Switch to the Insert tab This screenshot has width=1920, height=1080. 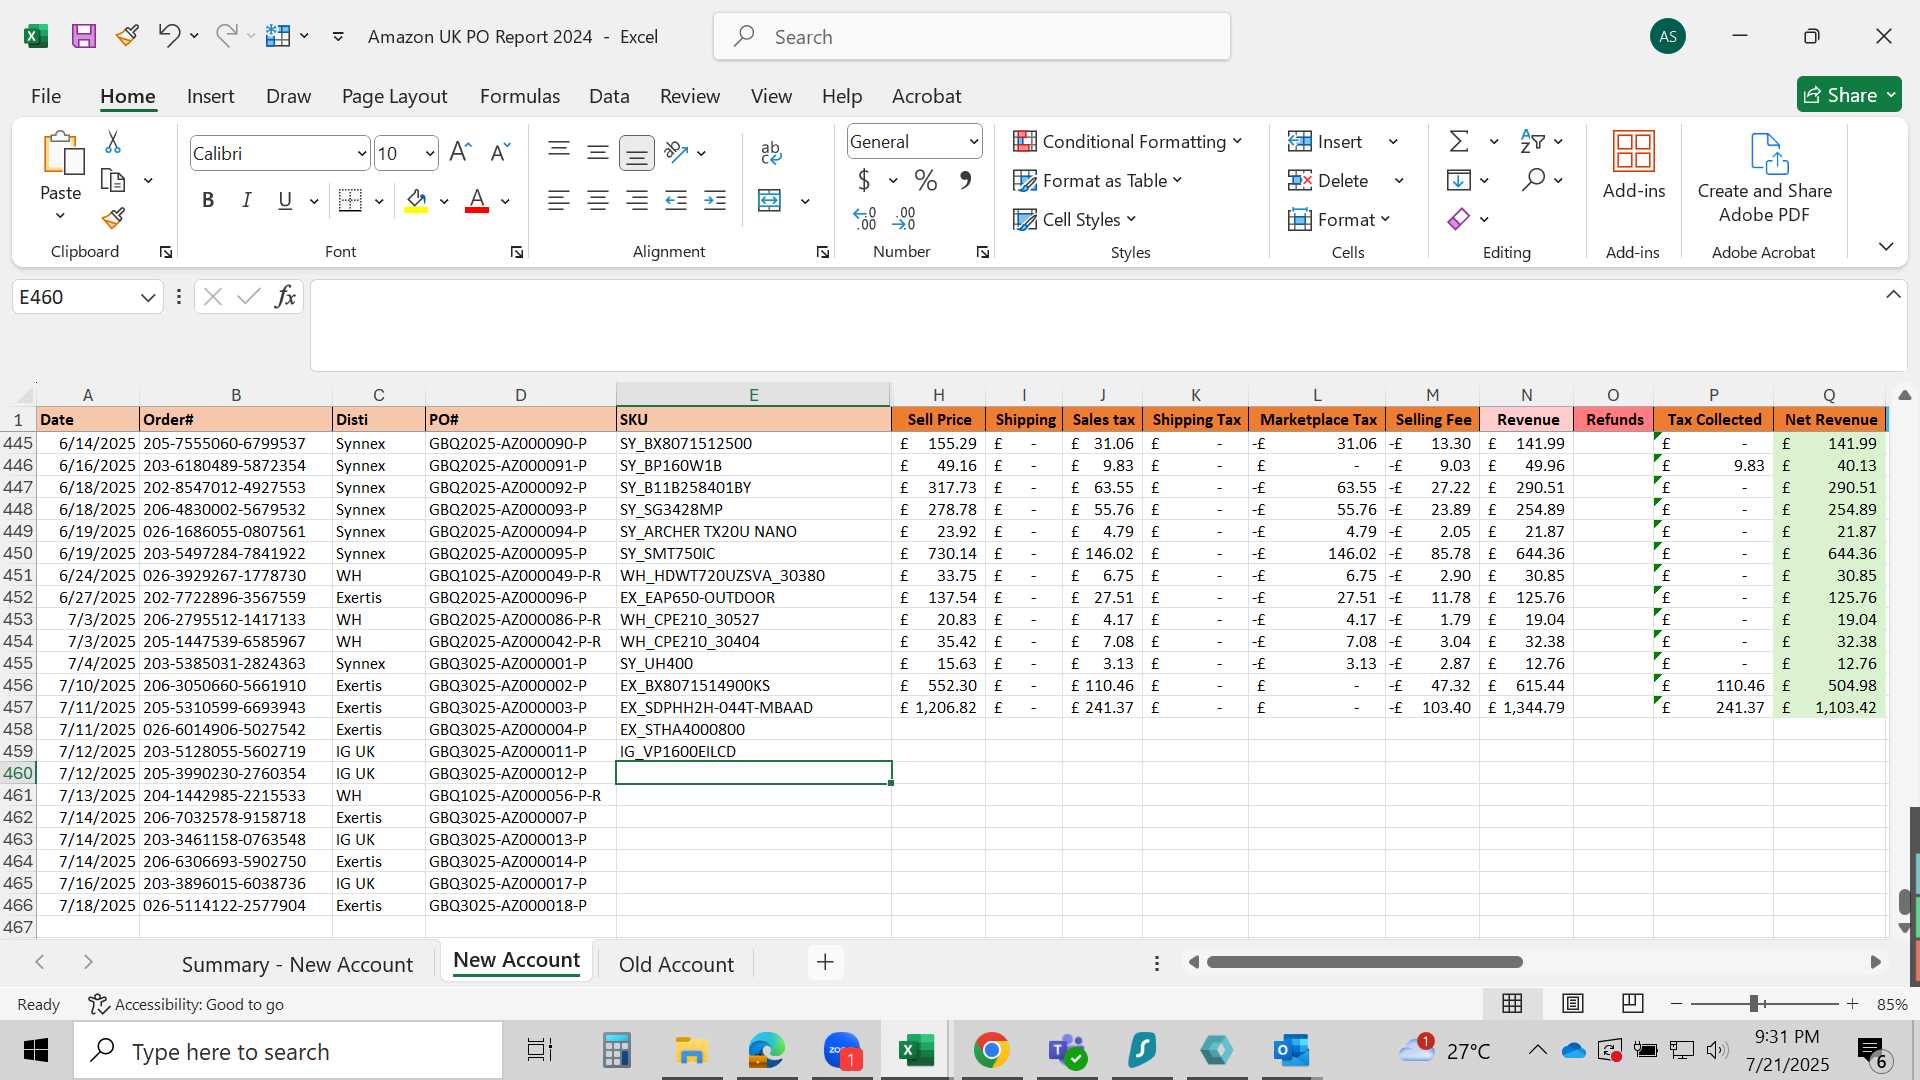pos(210,96)
